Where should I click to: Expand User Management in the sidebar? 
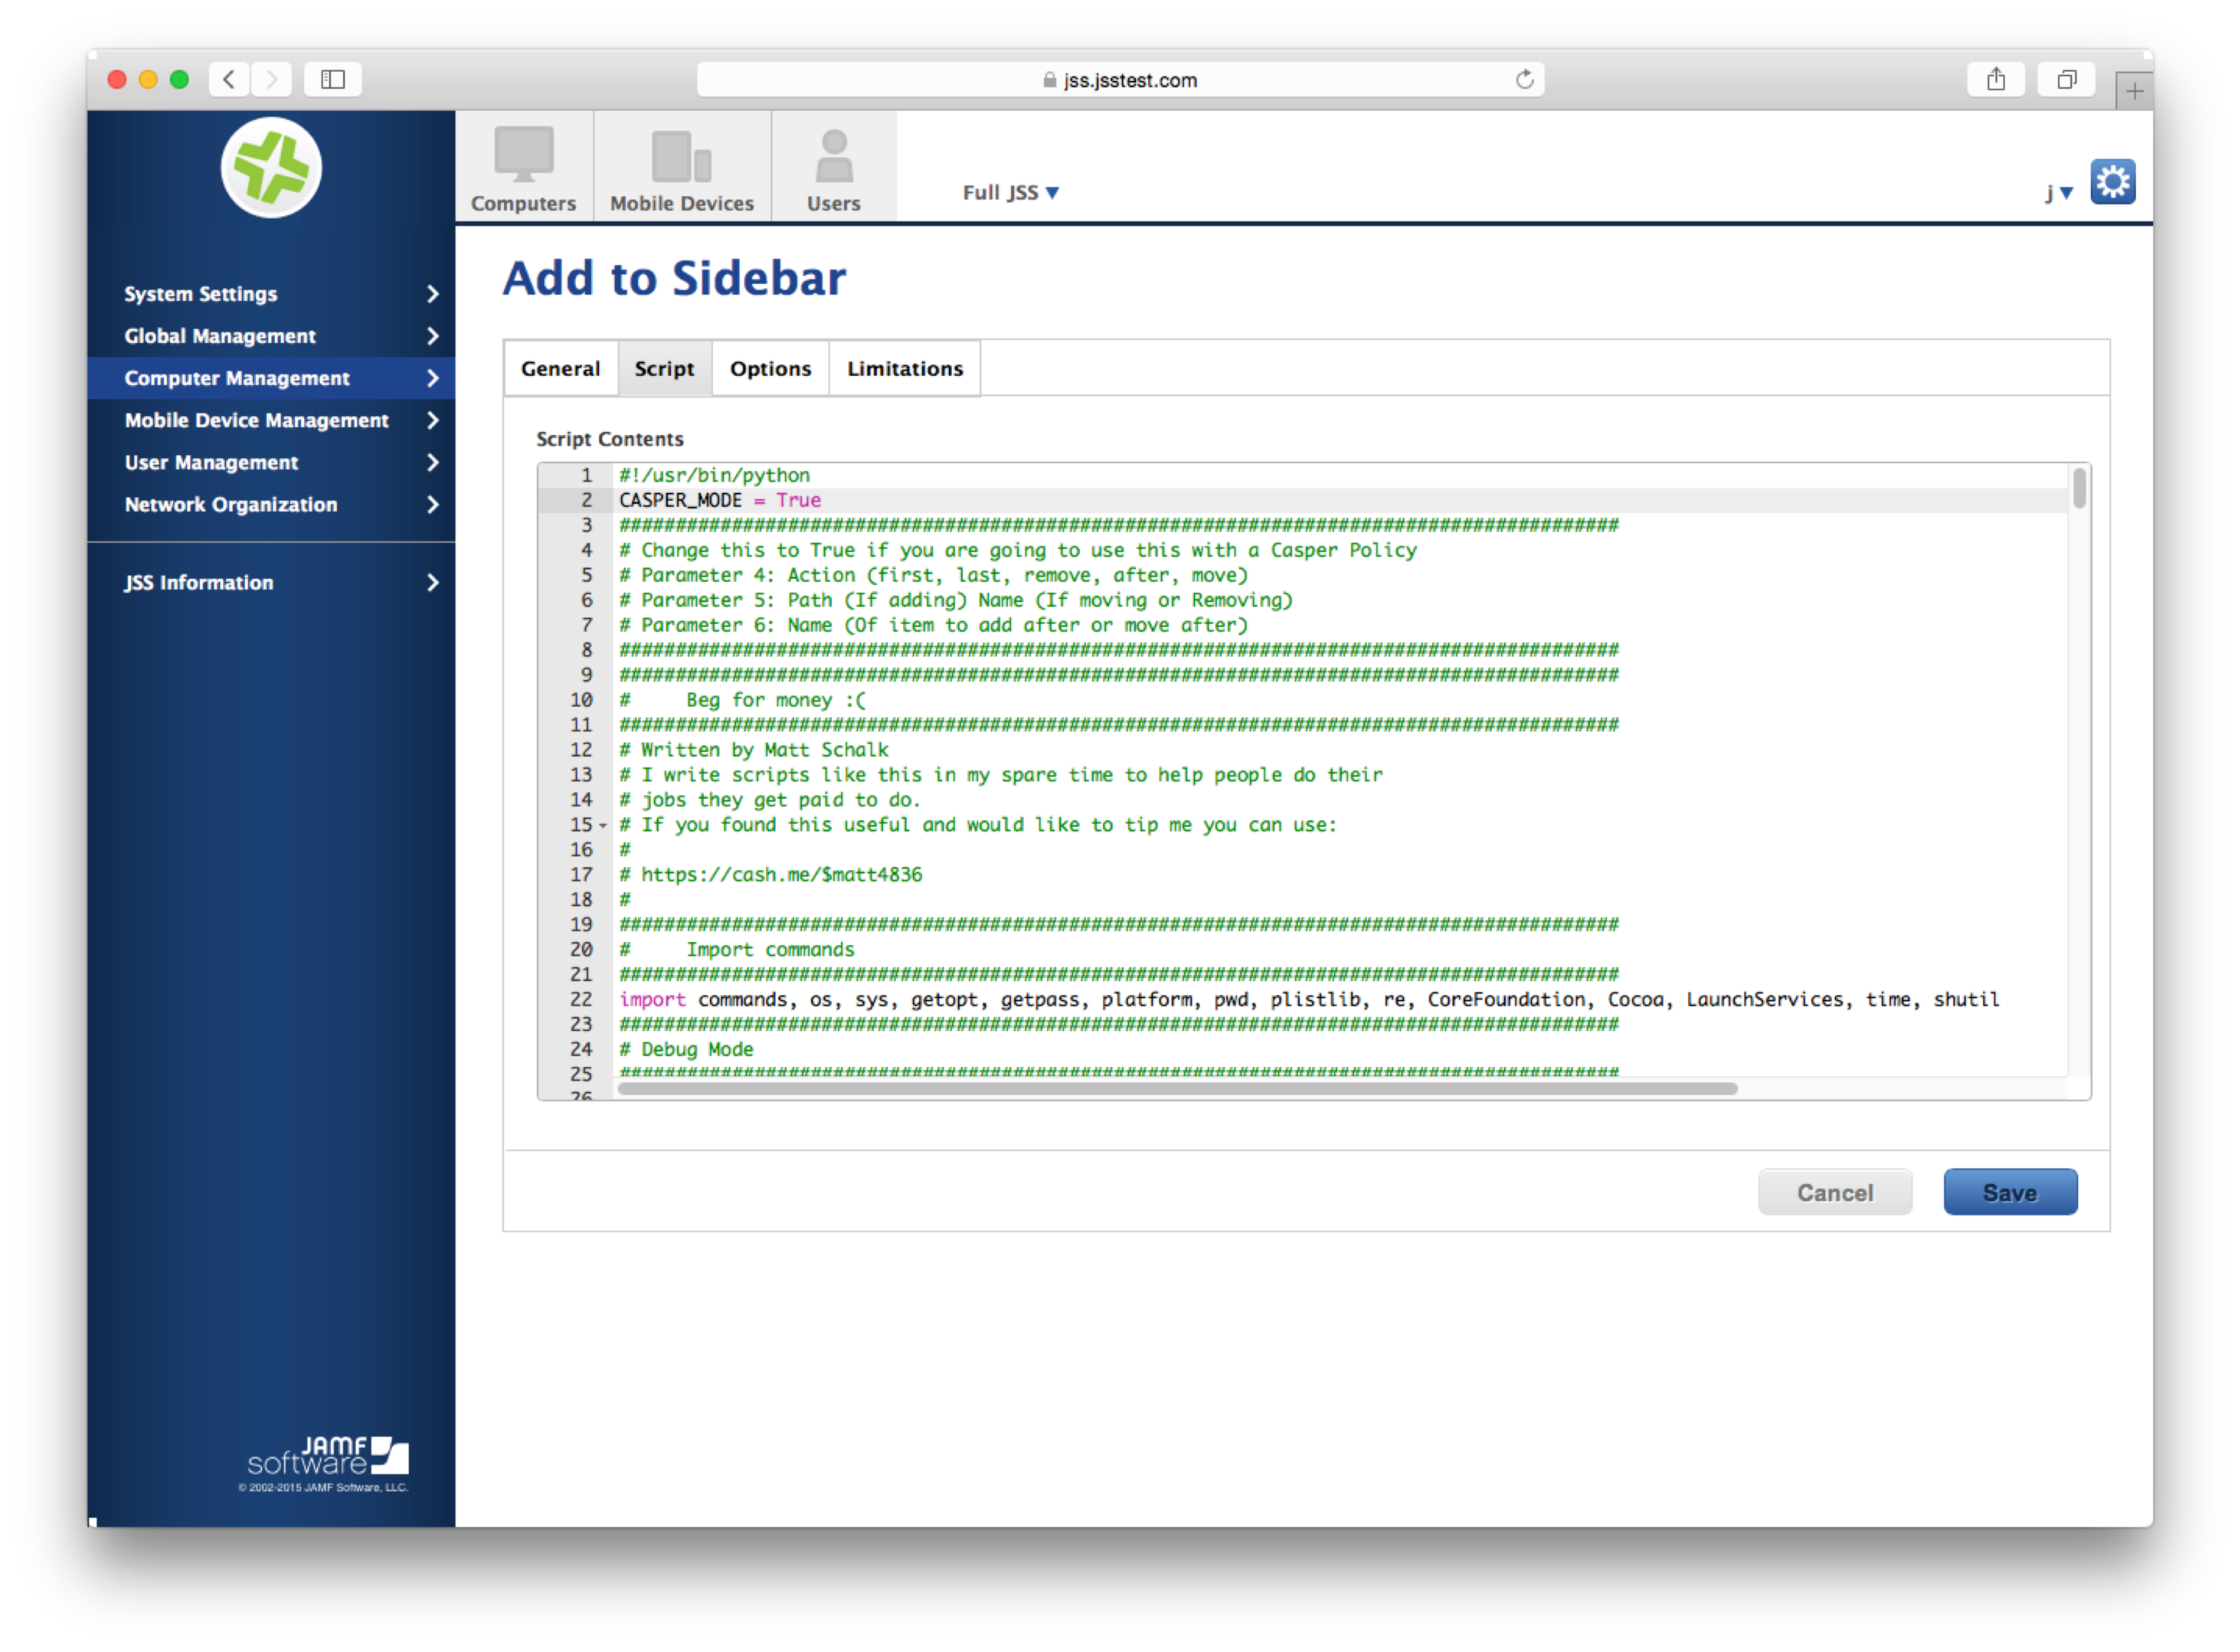pyautogui.click(x=271, y=462)
